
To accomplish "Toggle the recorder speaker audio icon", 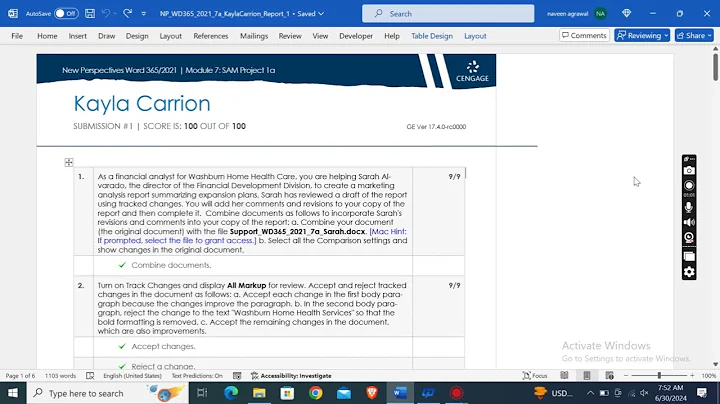I will coord(689,223).
